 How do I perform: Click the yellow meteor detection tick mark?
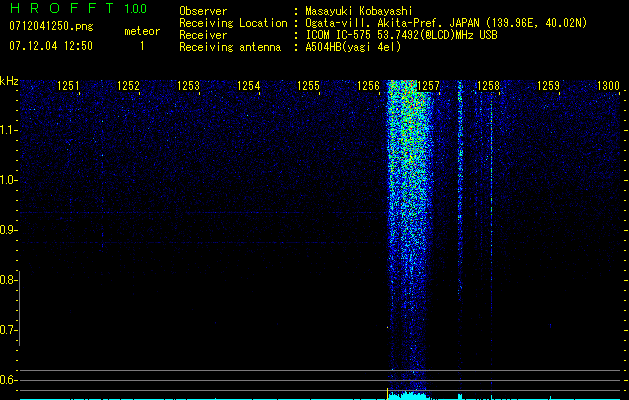click(x=388, y=394)
